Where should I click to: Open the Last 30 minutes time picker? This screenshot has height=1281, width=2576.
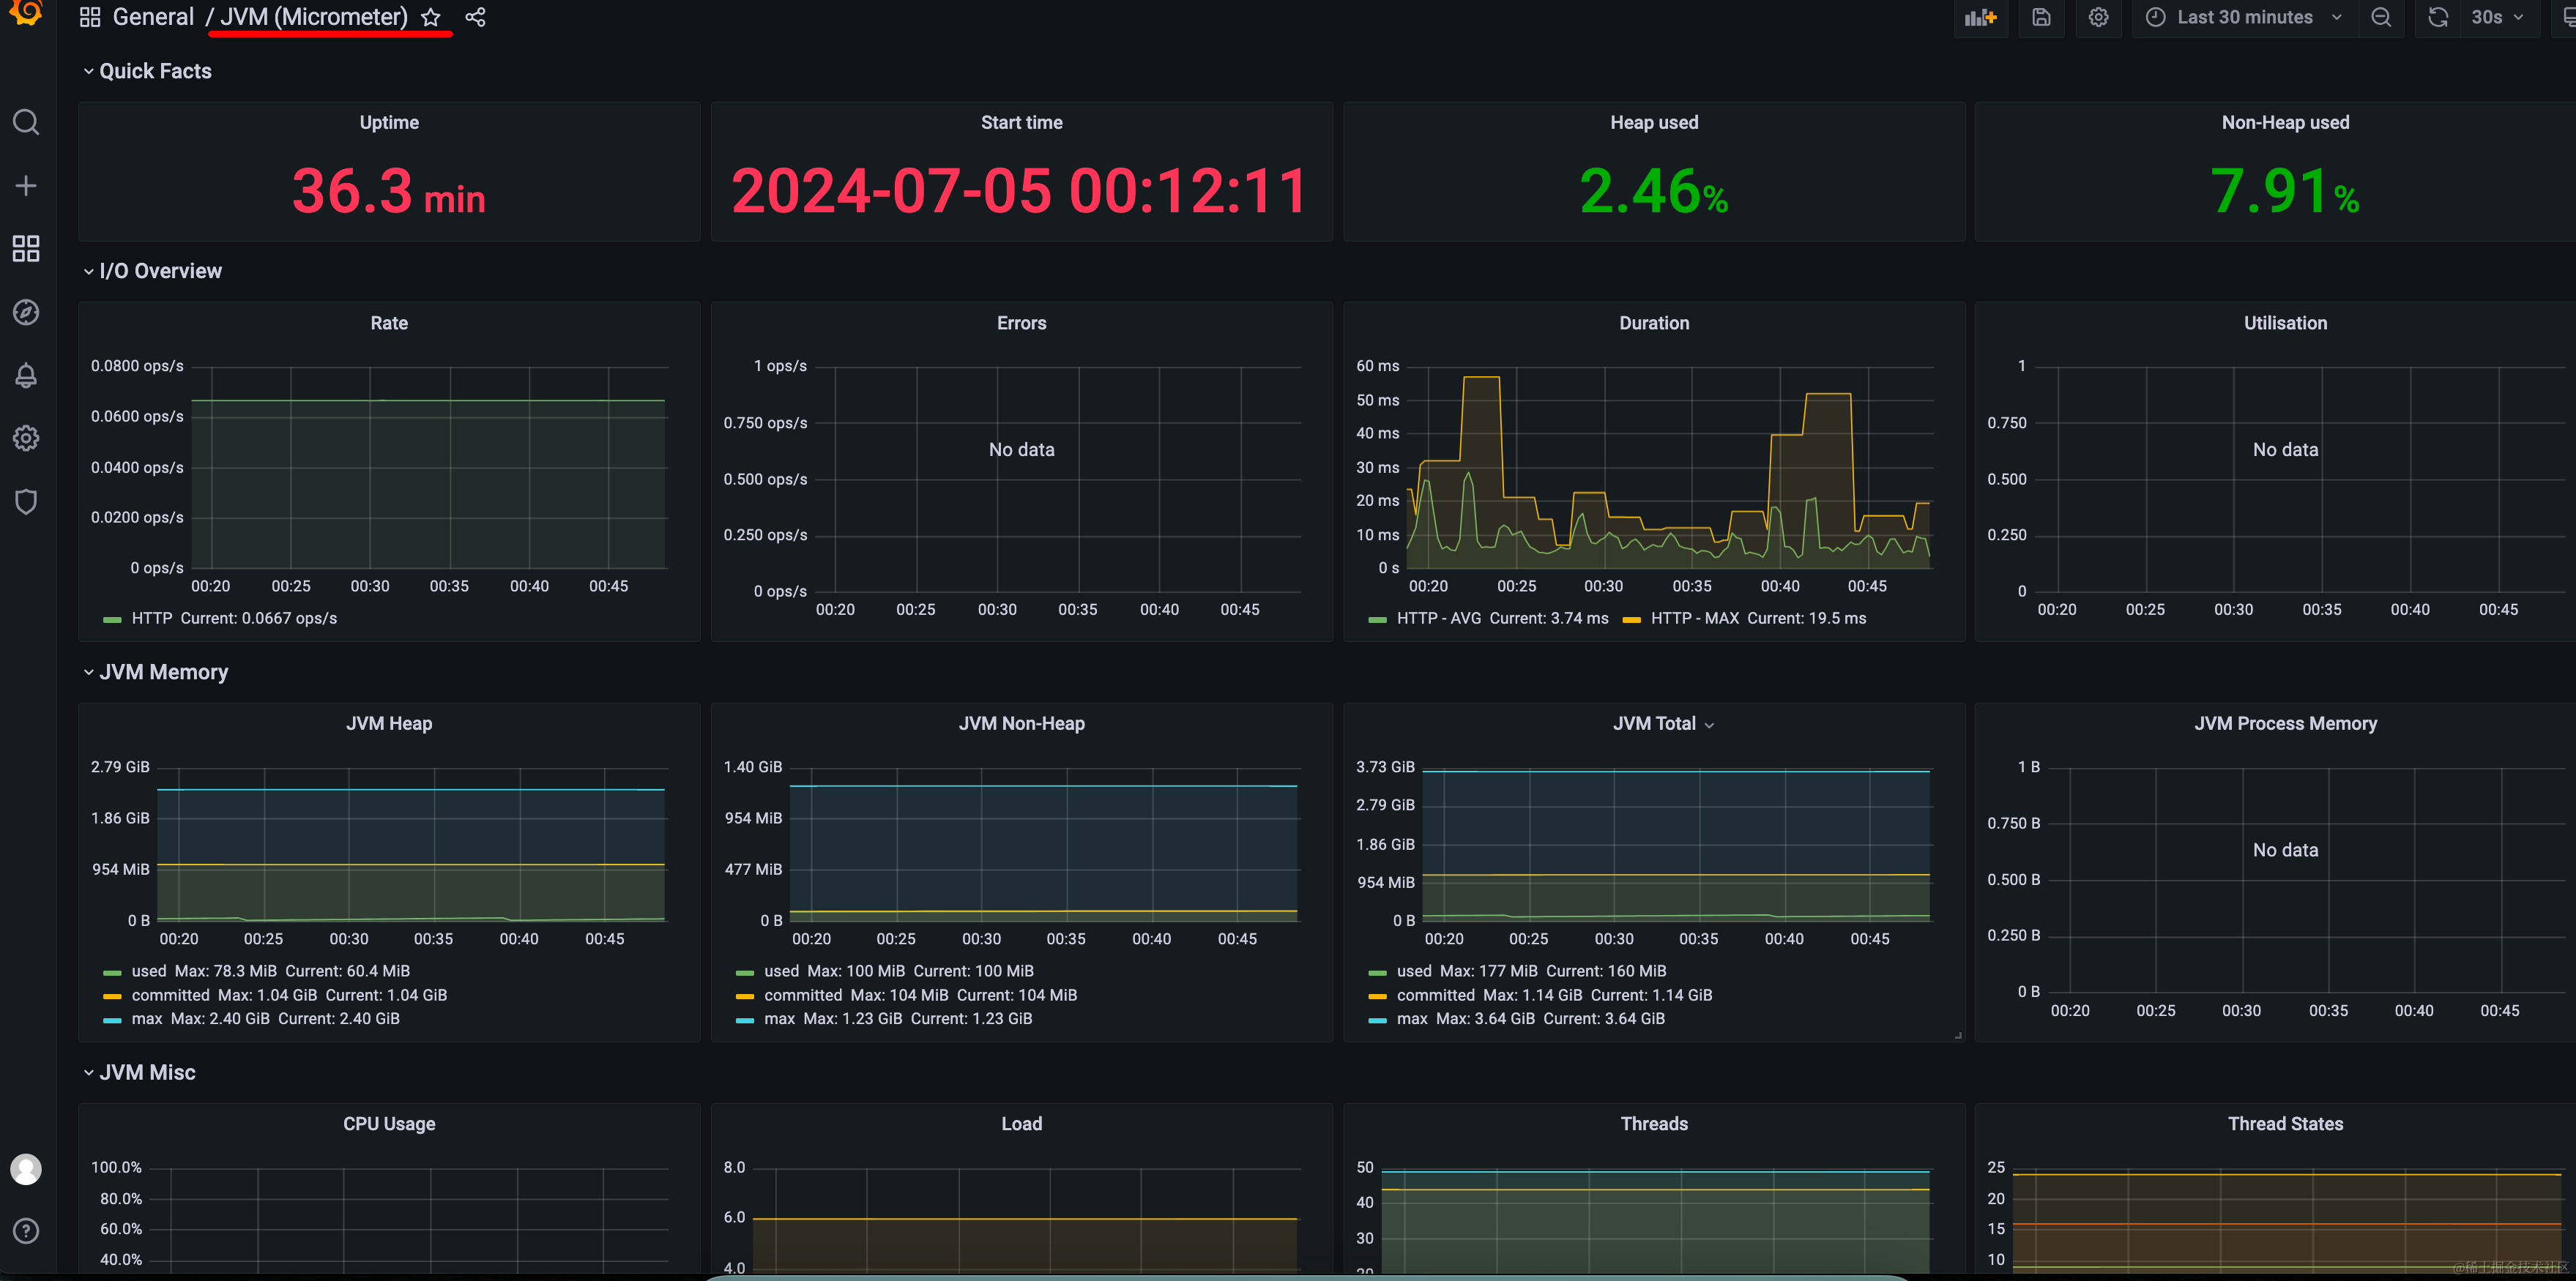(2244, 17)
